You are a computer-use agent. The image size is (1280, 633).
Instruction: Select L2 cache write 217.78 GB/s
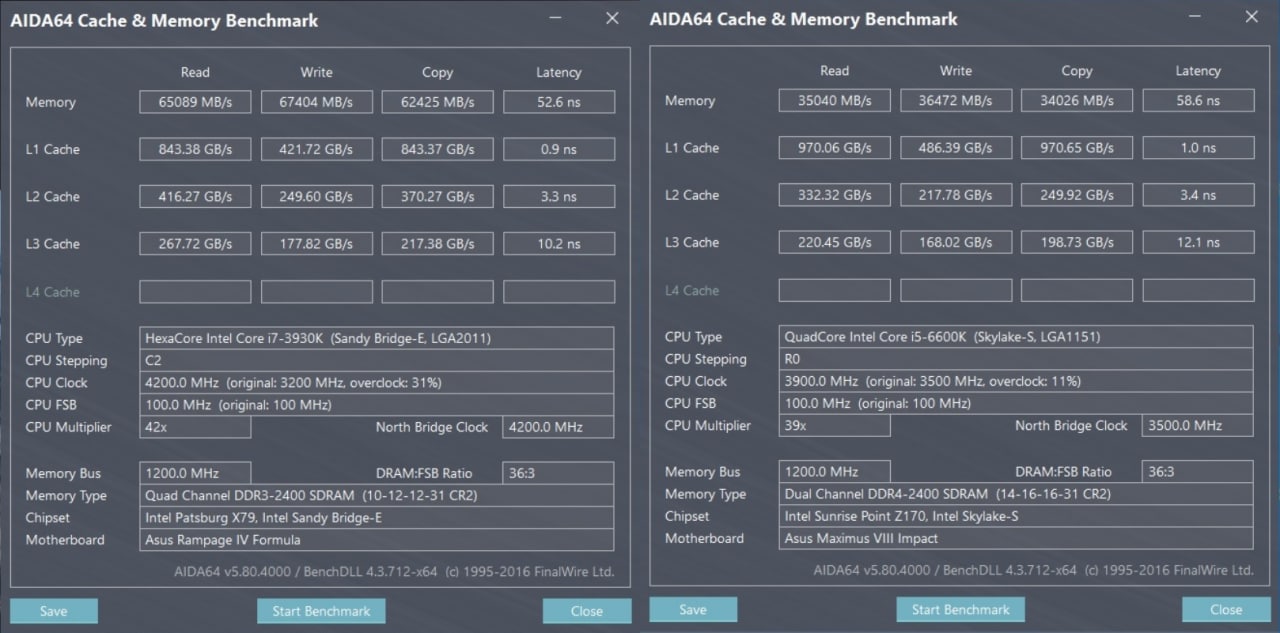pyautogui.click(x=956, y=194)
